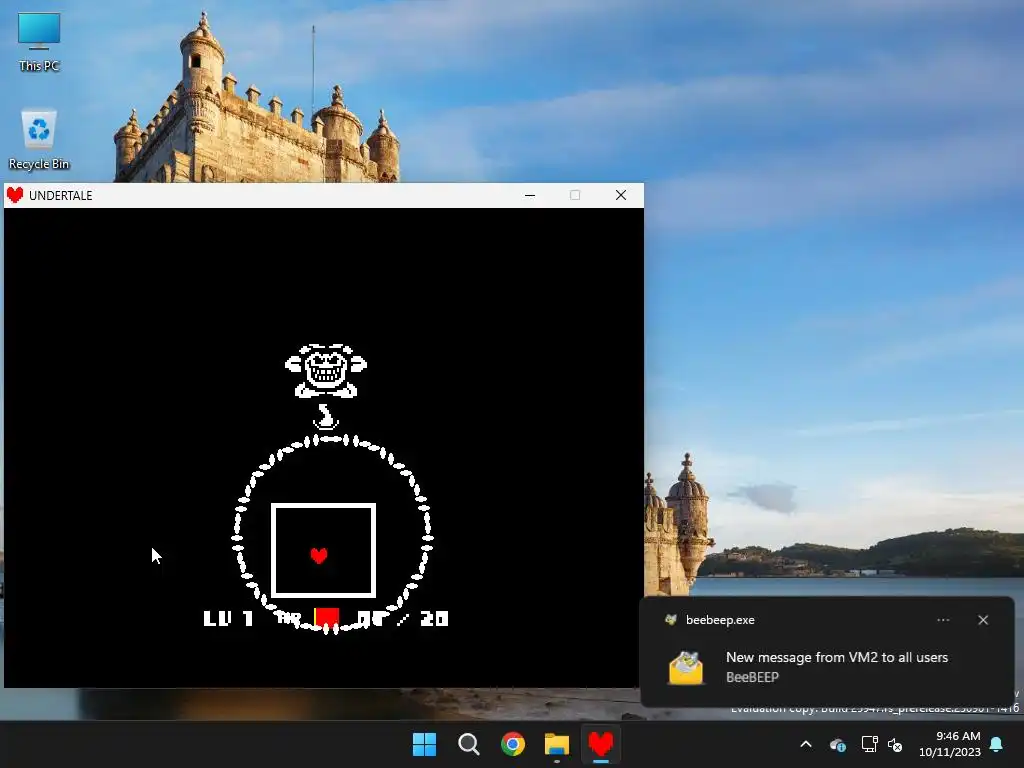The width and height of the screenshot is (1024, 768).
Task: Open the This PC desktop icon
Action: [x=39, y=42]
